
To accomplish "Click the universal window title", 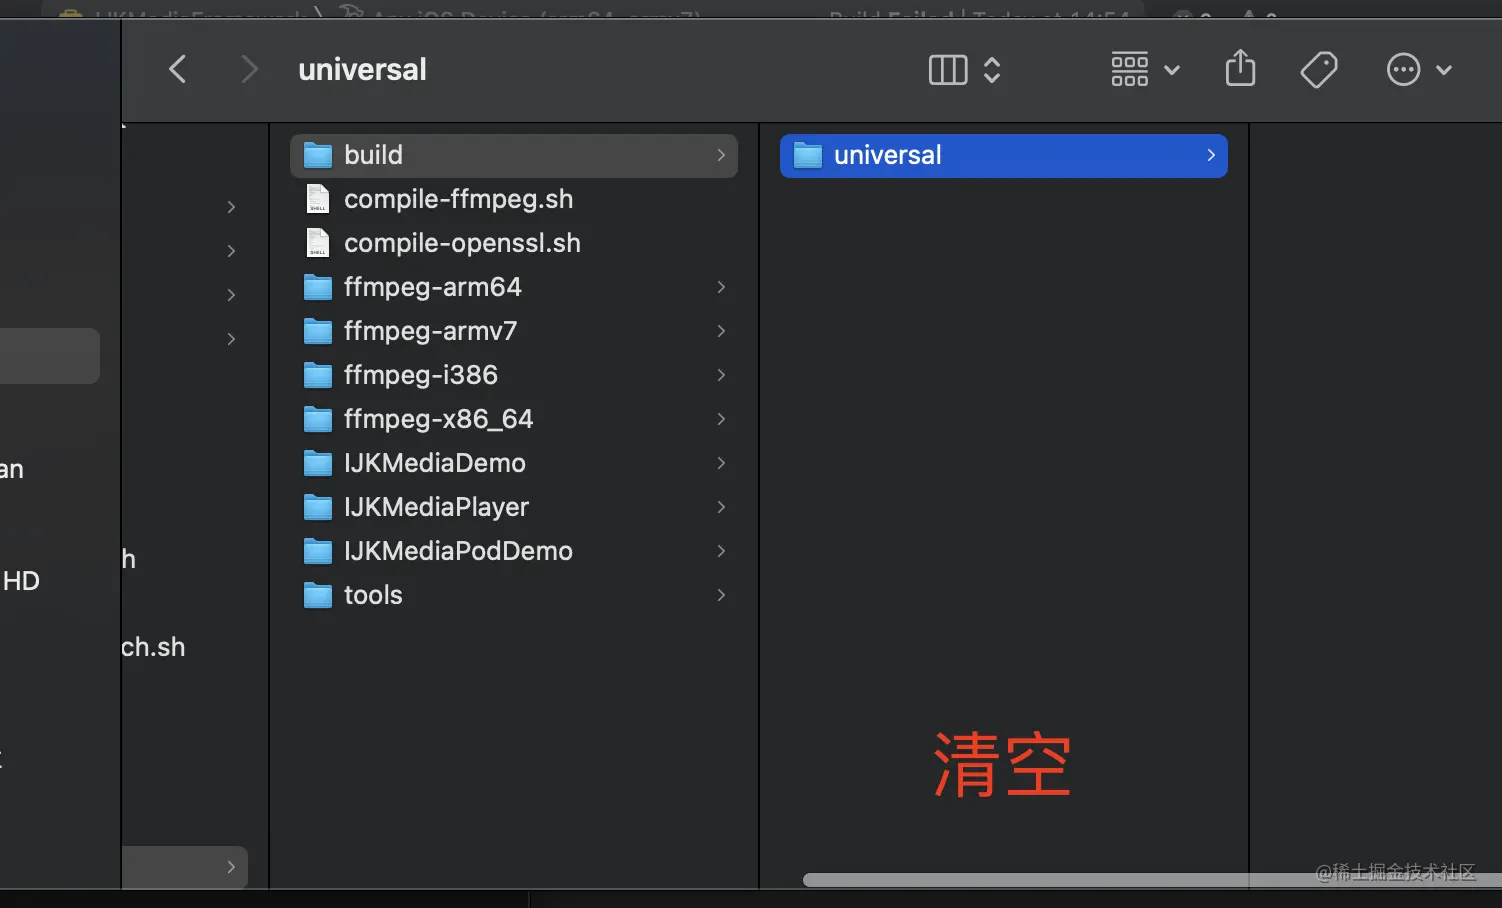I will 362,70.
